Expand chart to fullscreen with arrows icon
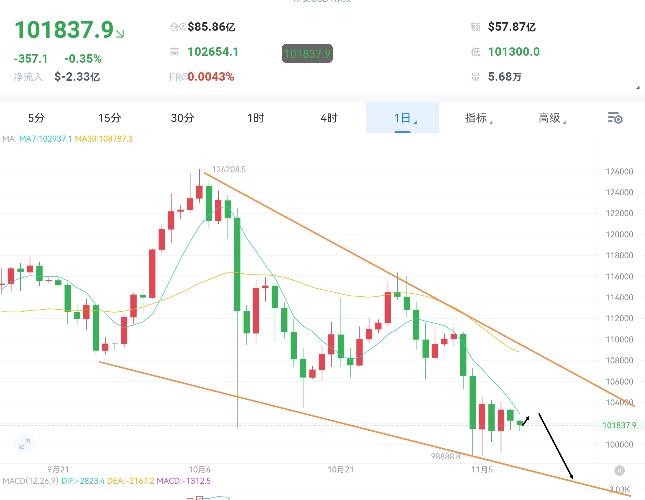645x500 pixels. [x=25, y=444]
